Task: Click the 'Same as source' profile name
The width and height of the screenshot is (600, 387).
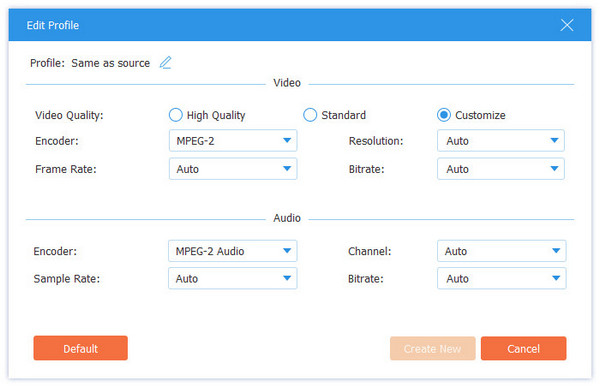Action: tap(111, 63)
